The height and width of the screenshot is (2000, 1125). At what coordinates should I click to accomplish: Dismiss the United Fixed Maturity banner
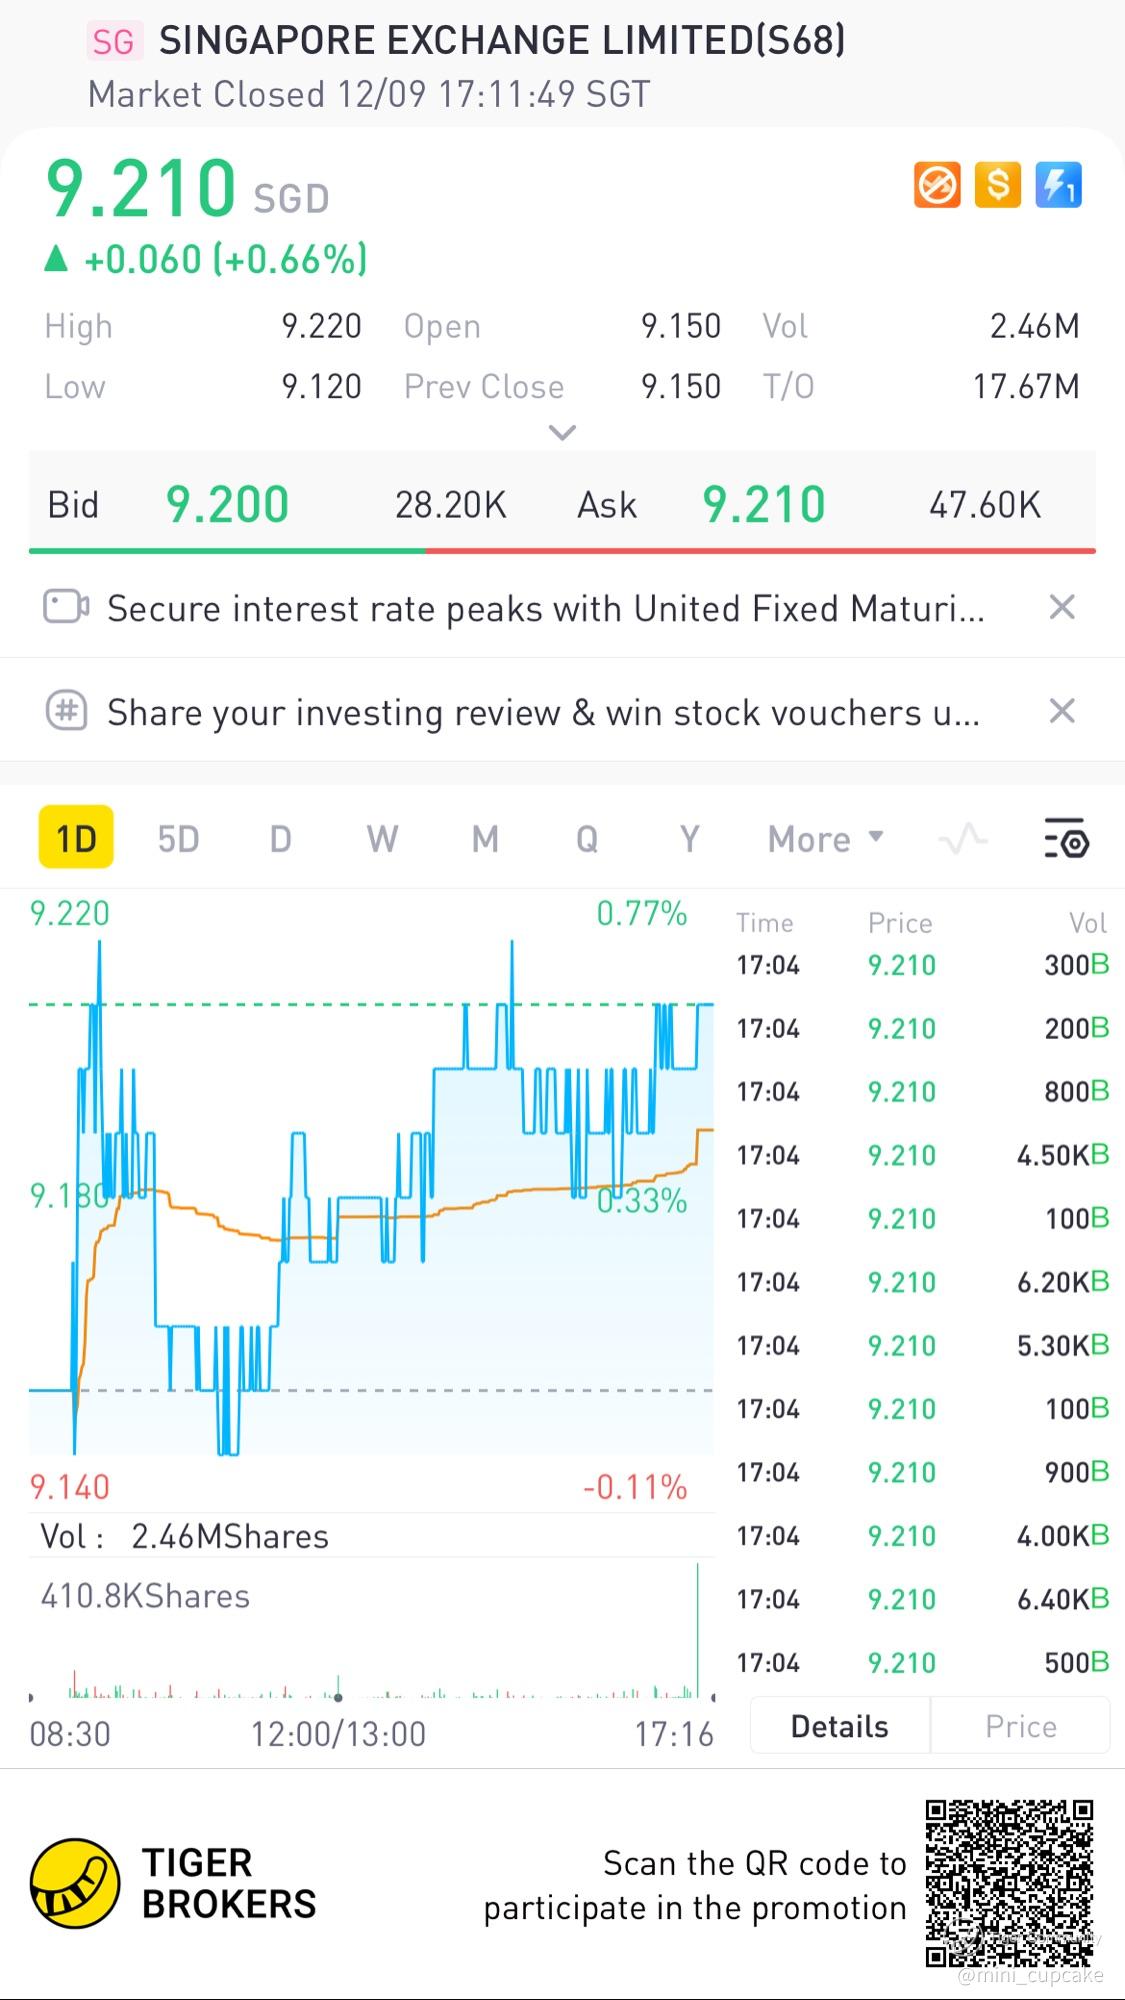pos(1062,607)
